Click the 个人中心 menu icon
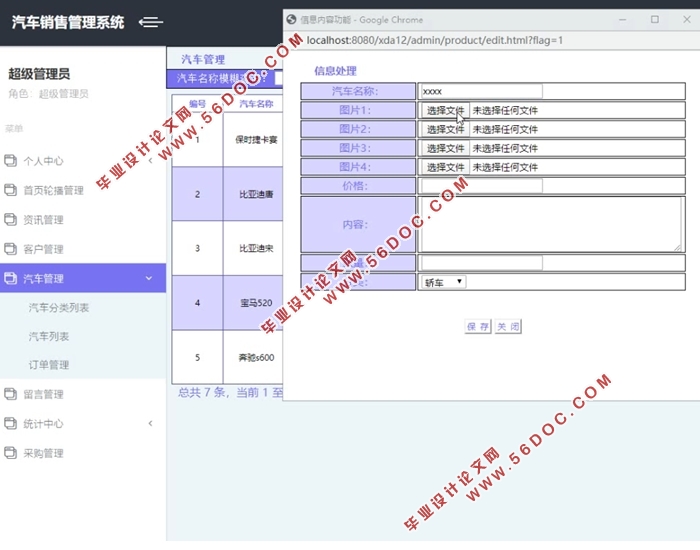The image size is (700, 550). [x=11, y=160]
